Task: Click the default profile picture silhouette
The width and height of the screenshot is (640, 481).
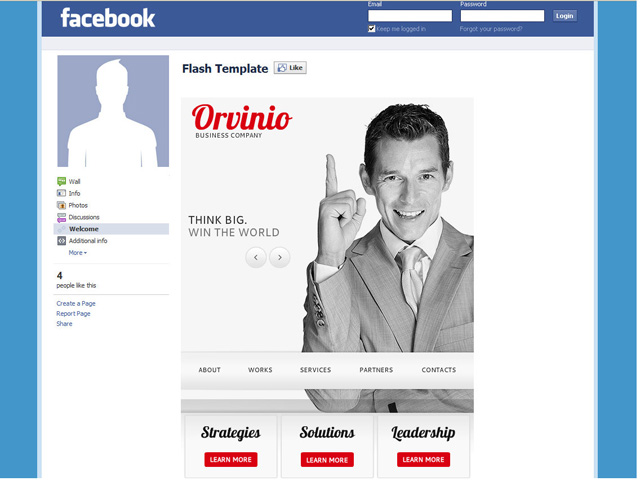Action: (113, 111)
